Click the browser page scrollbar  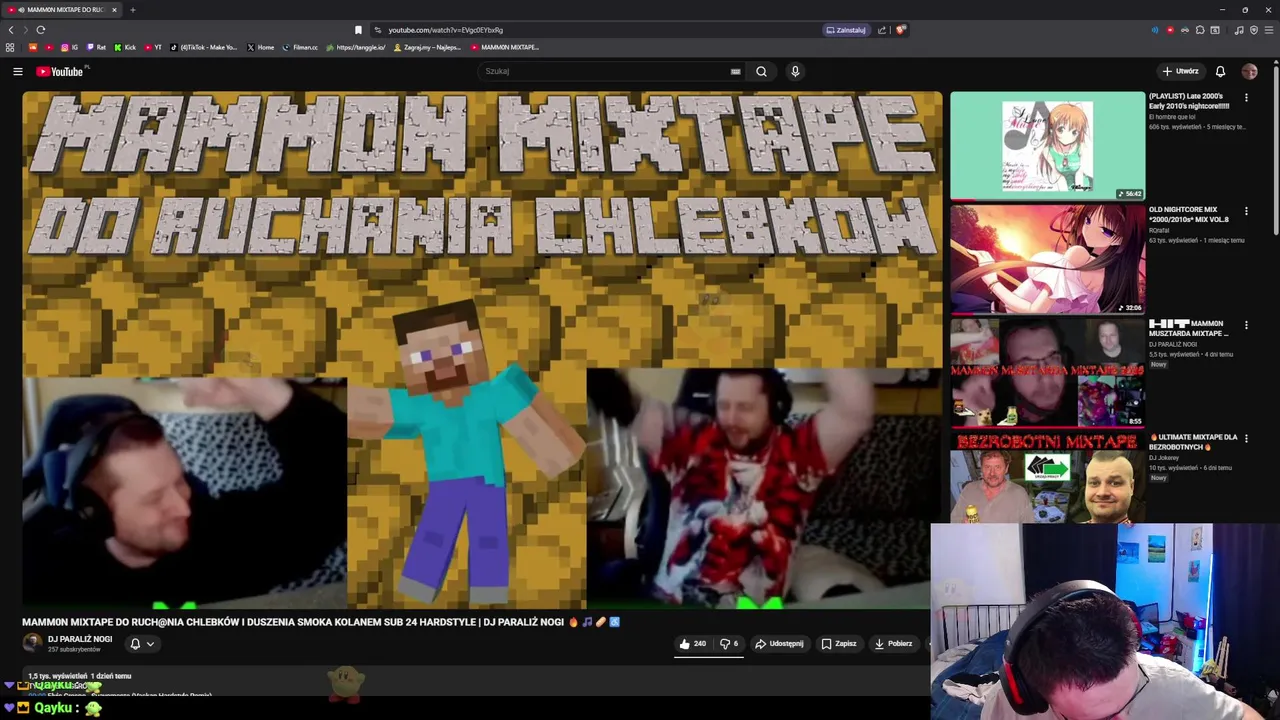pyautogui.click(x=1276, y=150)
